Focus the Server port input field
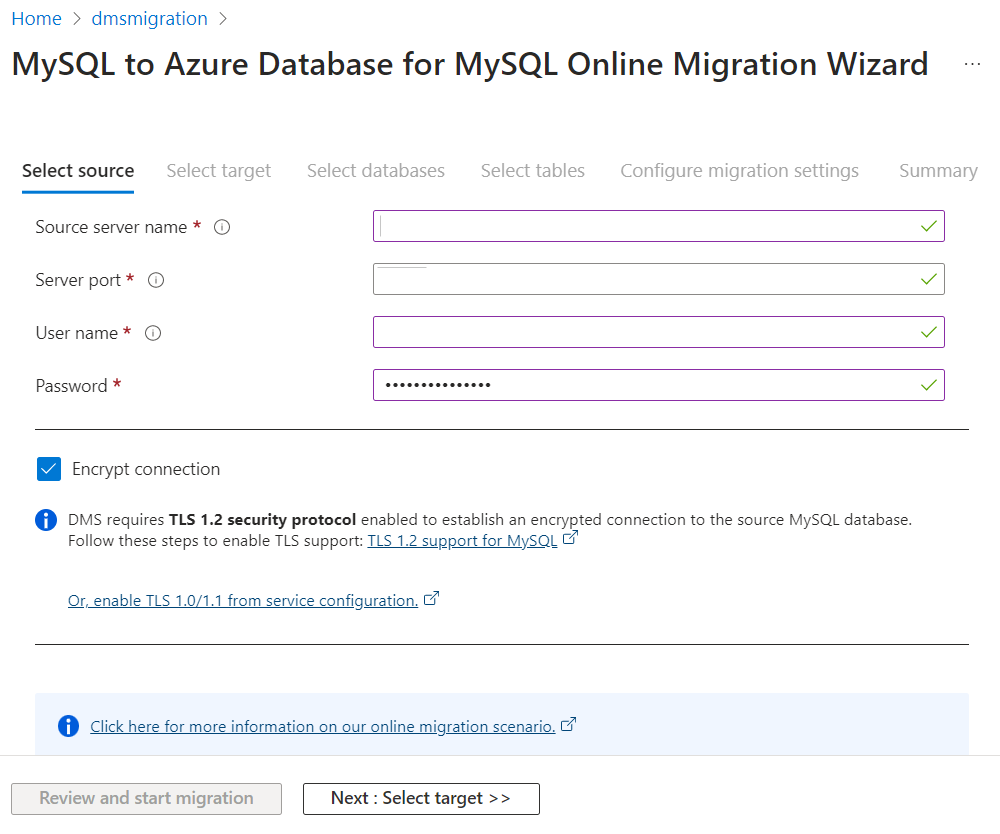The height and width of the screenshot is (834, 1000). [x=658, y=279]
